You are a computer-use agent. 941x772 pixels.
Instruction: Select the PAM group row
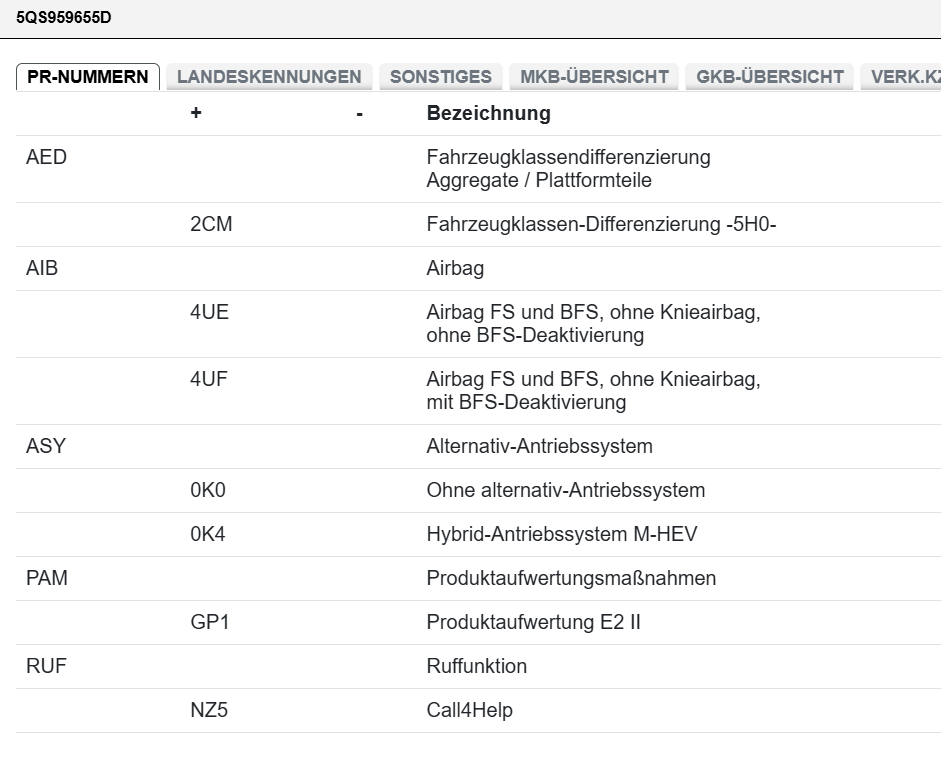(47, 578)
